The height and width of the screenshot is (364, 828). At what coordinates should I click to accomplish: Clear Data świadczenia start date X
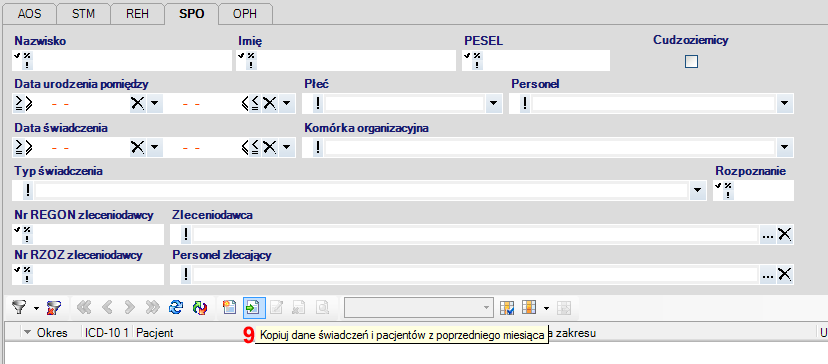tap(137, 147)
